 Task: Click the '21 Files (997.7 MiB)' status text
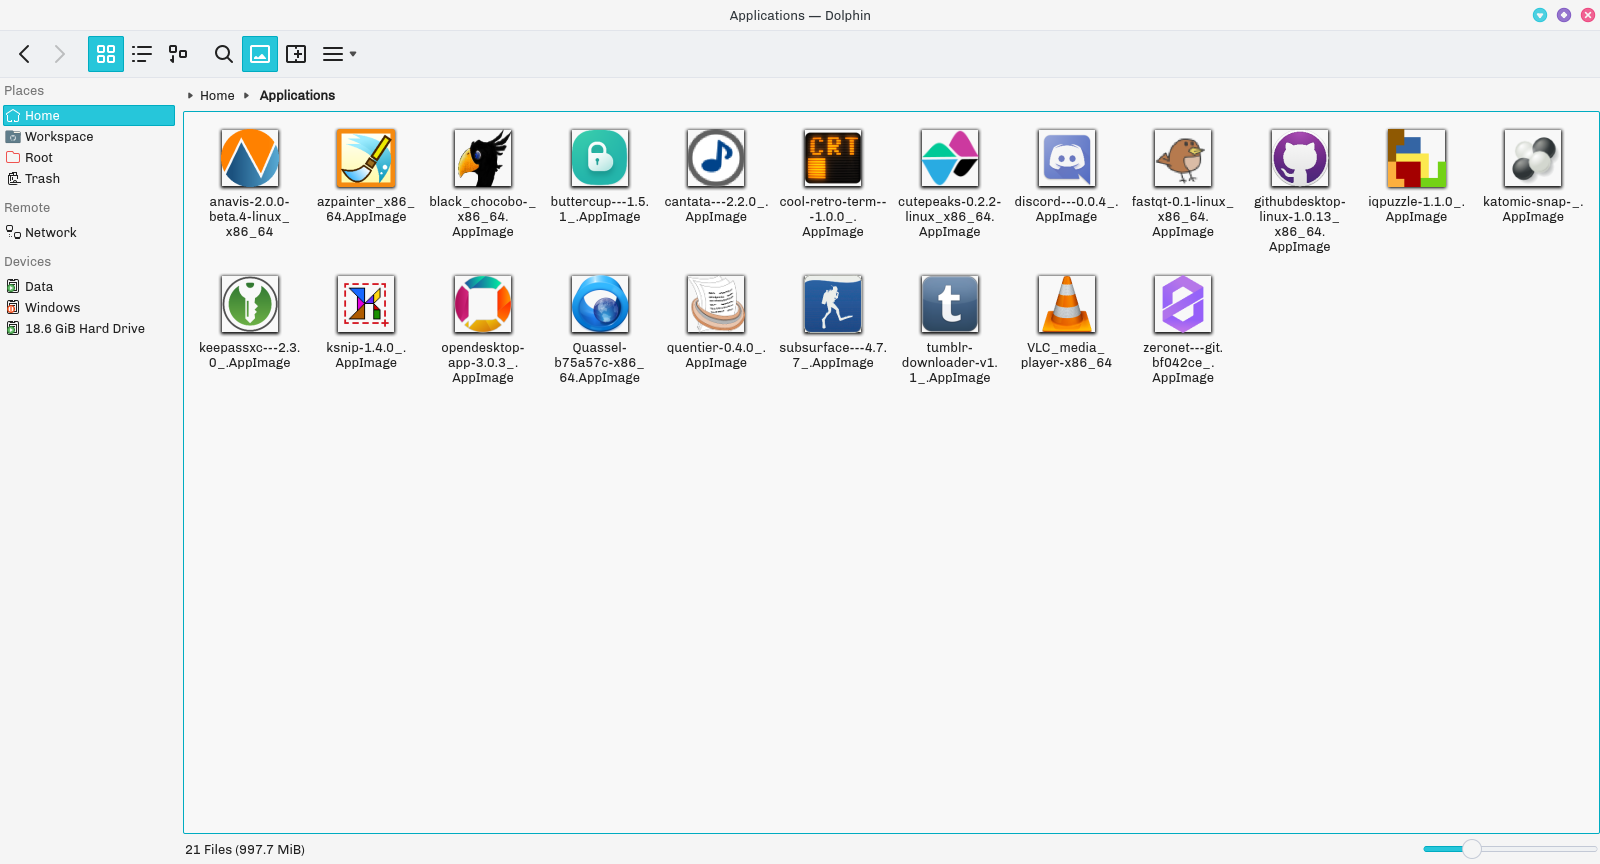click(x=245, y=850)
